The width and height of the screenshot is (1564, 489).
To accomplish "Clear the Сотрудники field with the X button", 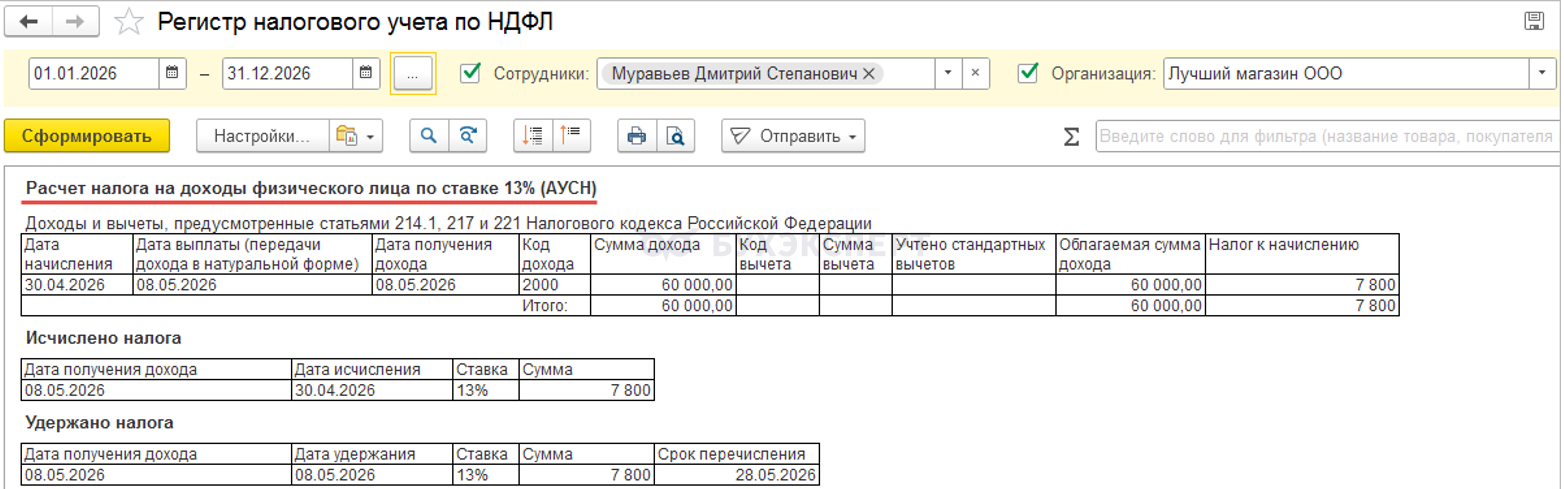I will point(975,73).
